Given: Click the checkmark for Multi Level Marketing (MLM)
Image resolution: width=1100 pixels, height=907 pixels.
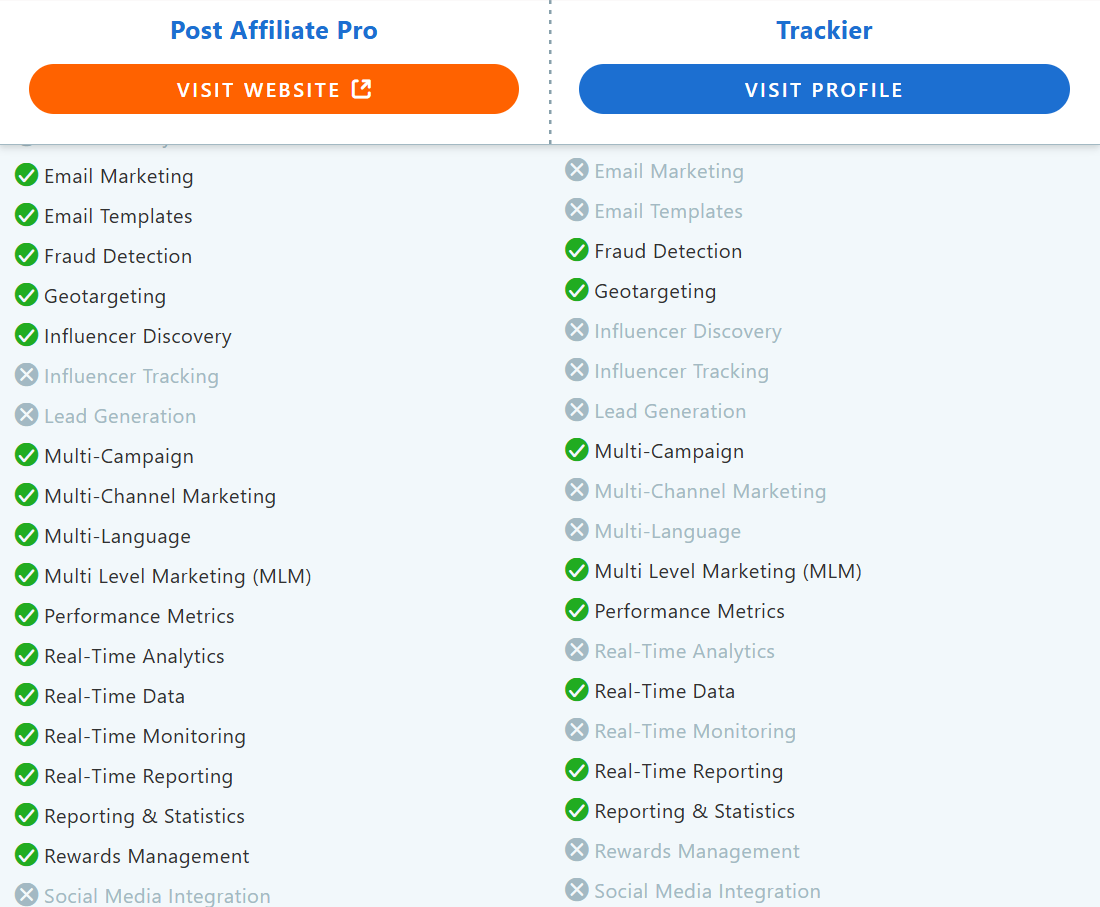Looking at the screenshot, I should pyautogui.click(x=27, y=575).
